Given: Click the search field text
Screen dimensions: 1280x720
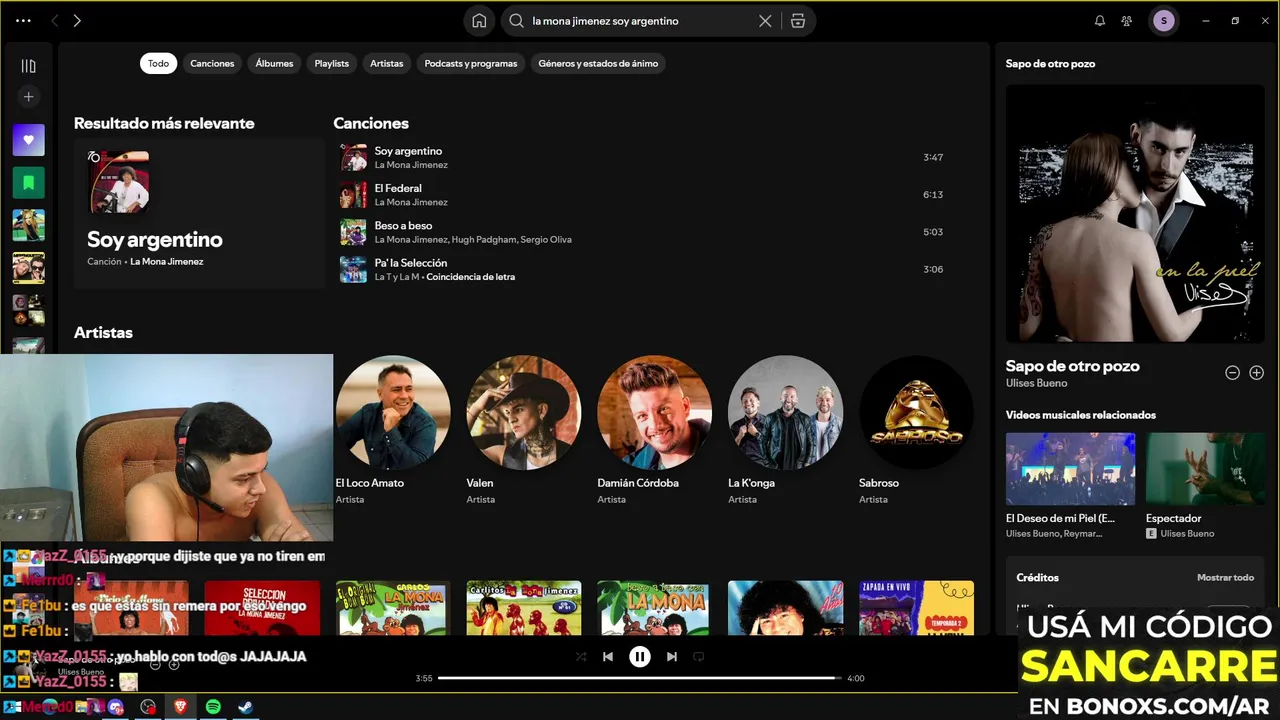Looking at the screenshot, I should (x=605, y=21).
